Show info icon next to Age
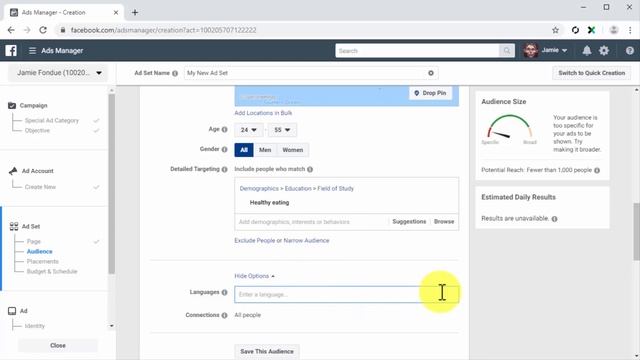Image resolution: width=640 pixels, height=360 pixels. 224,129
